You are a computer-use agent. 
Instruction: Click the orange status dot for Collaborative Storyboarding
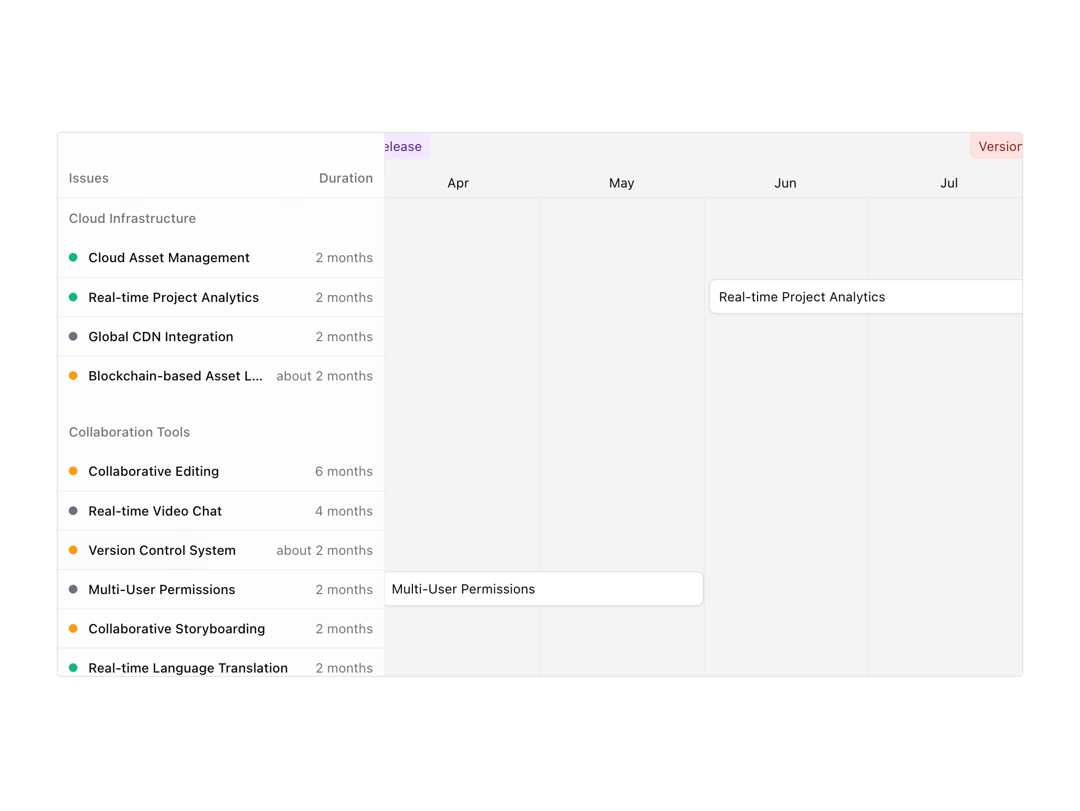pos(73,628)
